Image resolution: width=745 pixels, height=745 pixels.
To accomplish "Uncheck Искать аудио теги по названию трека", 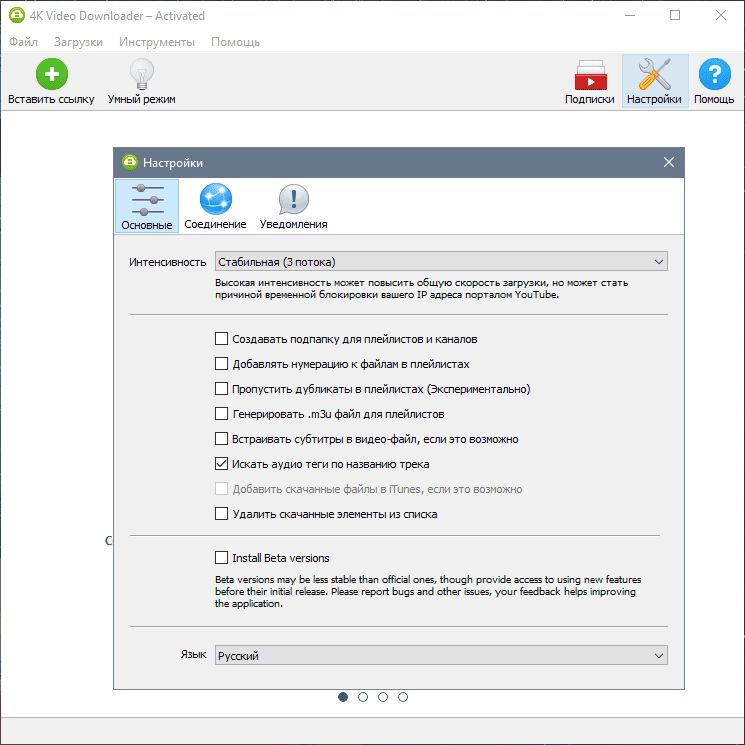I will 221,464.
